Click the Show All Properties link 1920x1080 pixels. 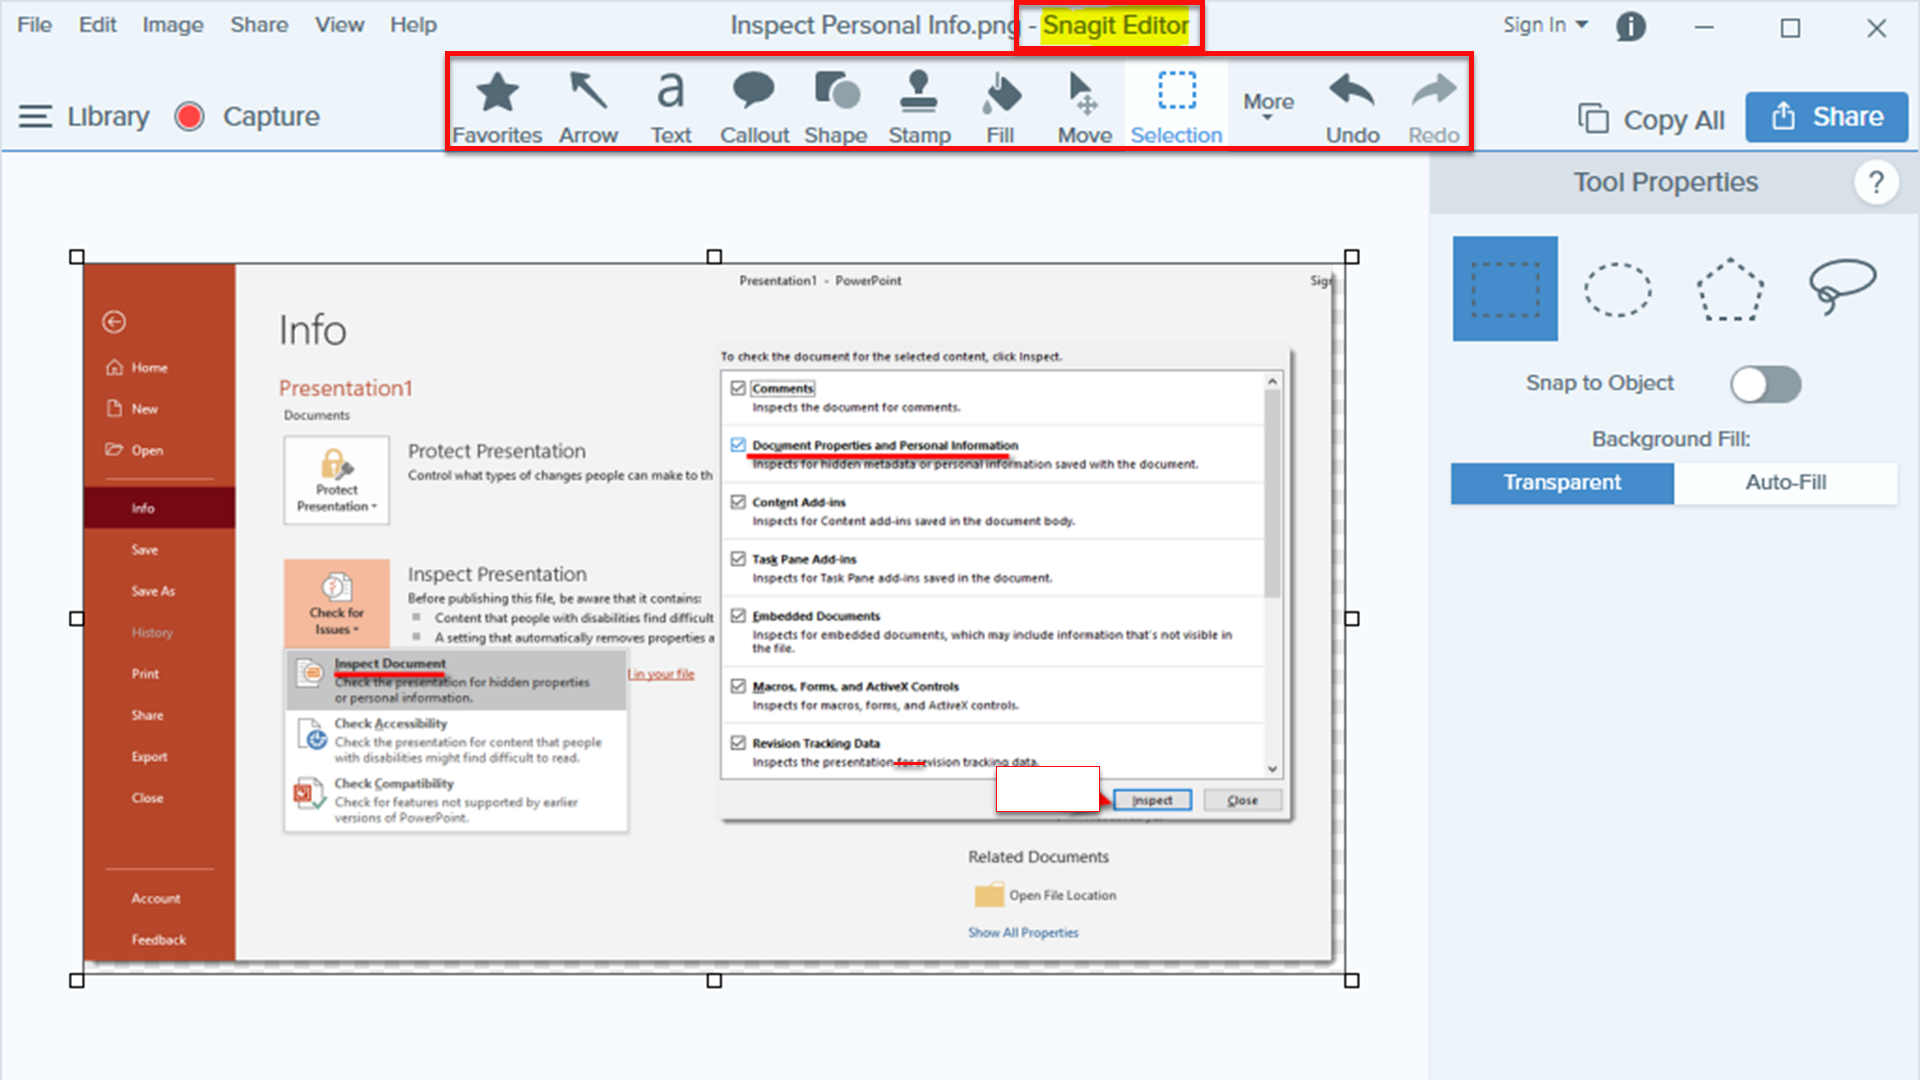1023,932
